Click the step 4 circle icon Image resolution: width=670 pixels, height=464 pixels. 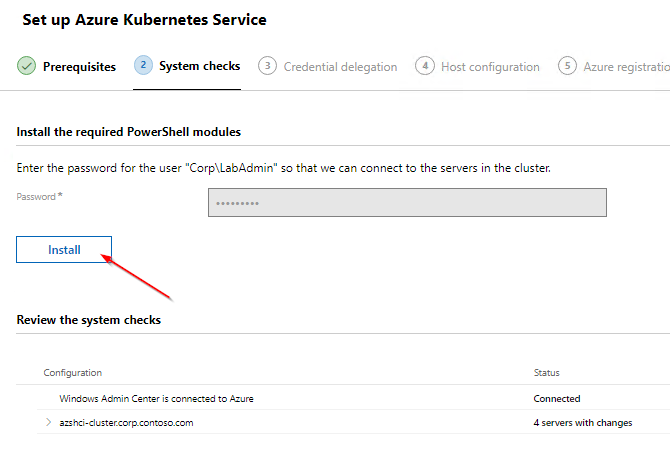point(425,66)
